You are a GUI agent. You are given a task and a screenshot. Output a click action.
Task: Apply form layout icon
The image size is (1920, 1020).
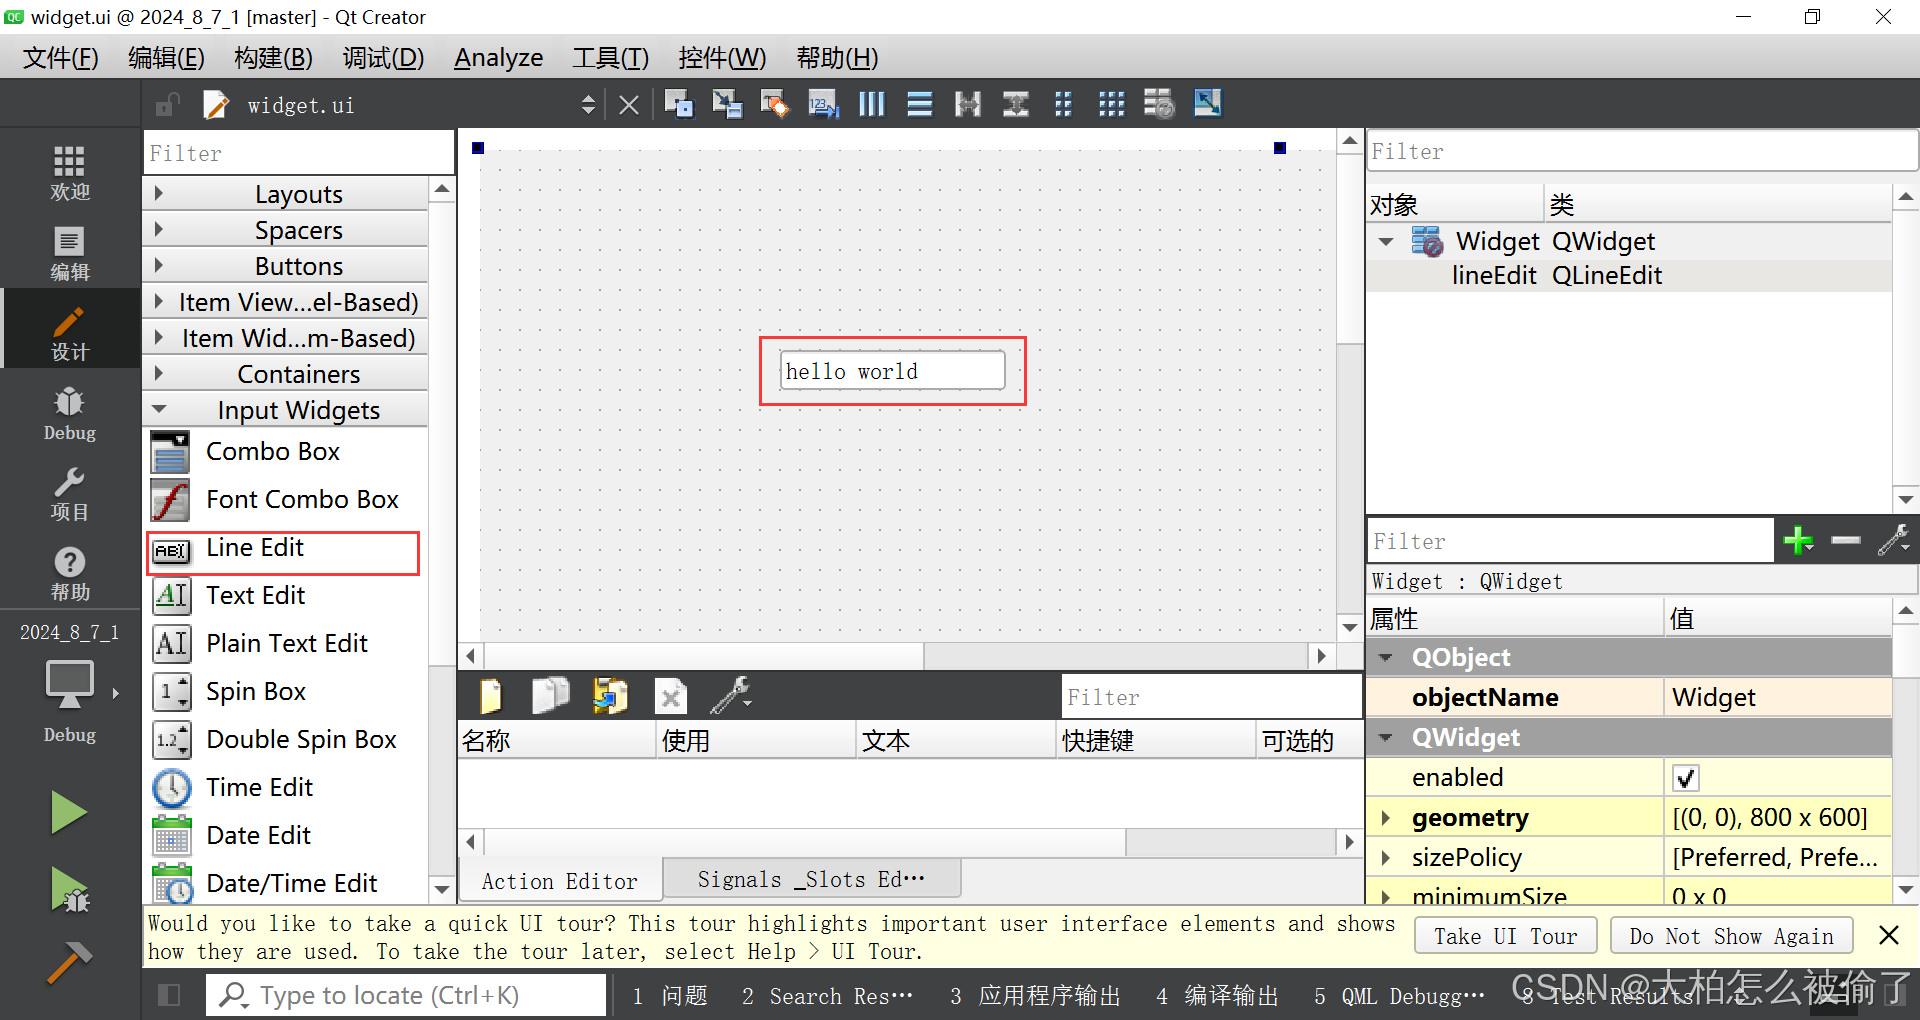pyautogui.click(x=1063, y=104)
